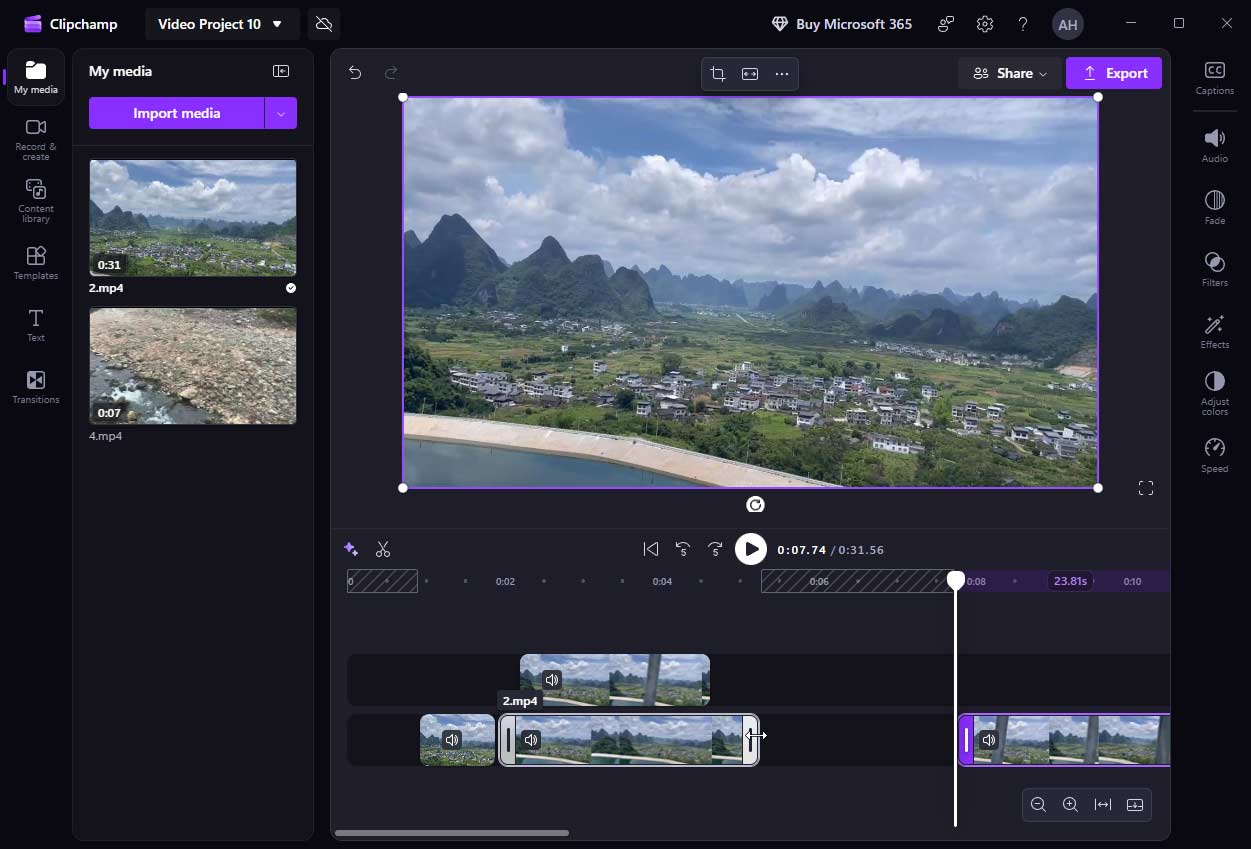1251x849 pixels.
Task: Open the Captions panel
Action: coord(1213,76)
